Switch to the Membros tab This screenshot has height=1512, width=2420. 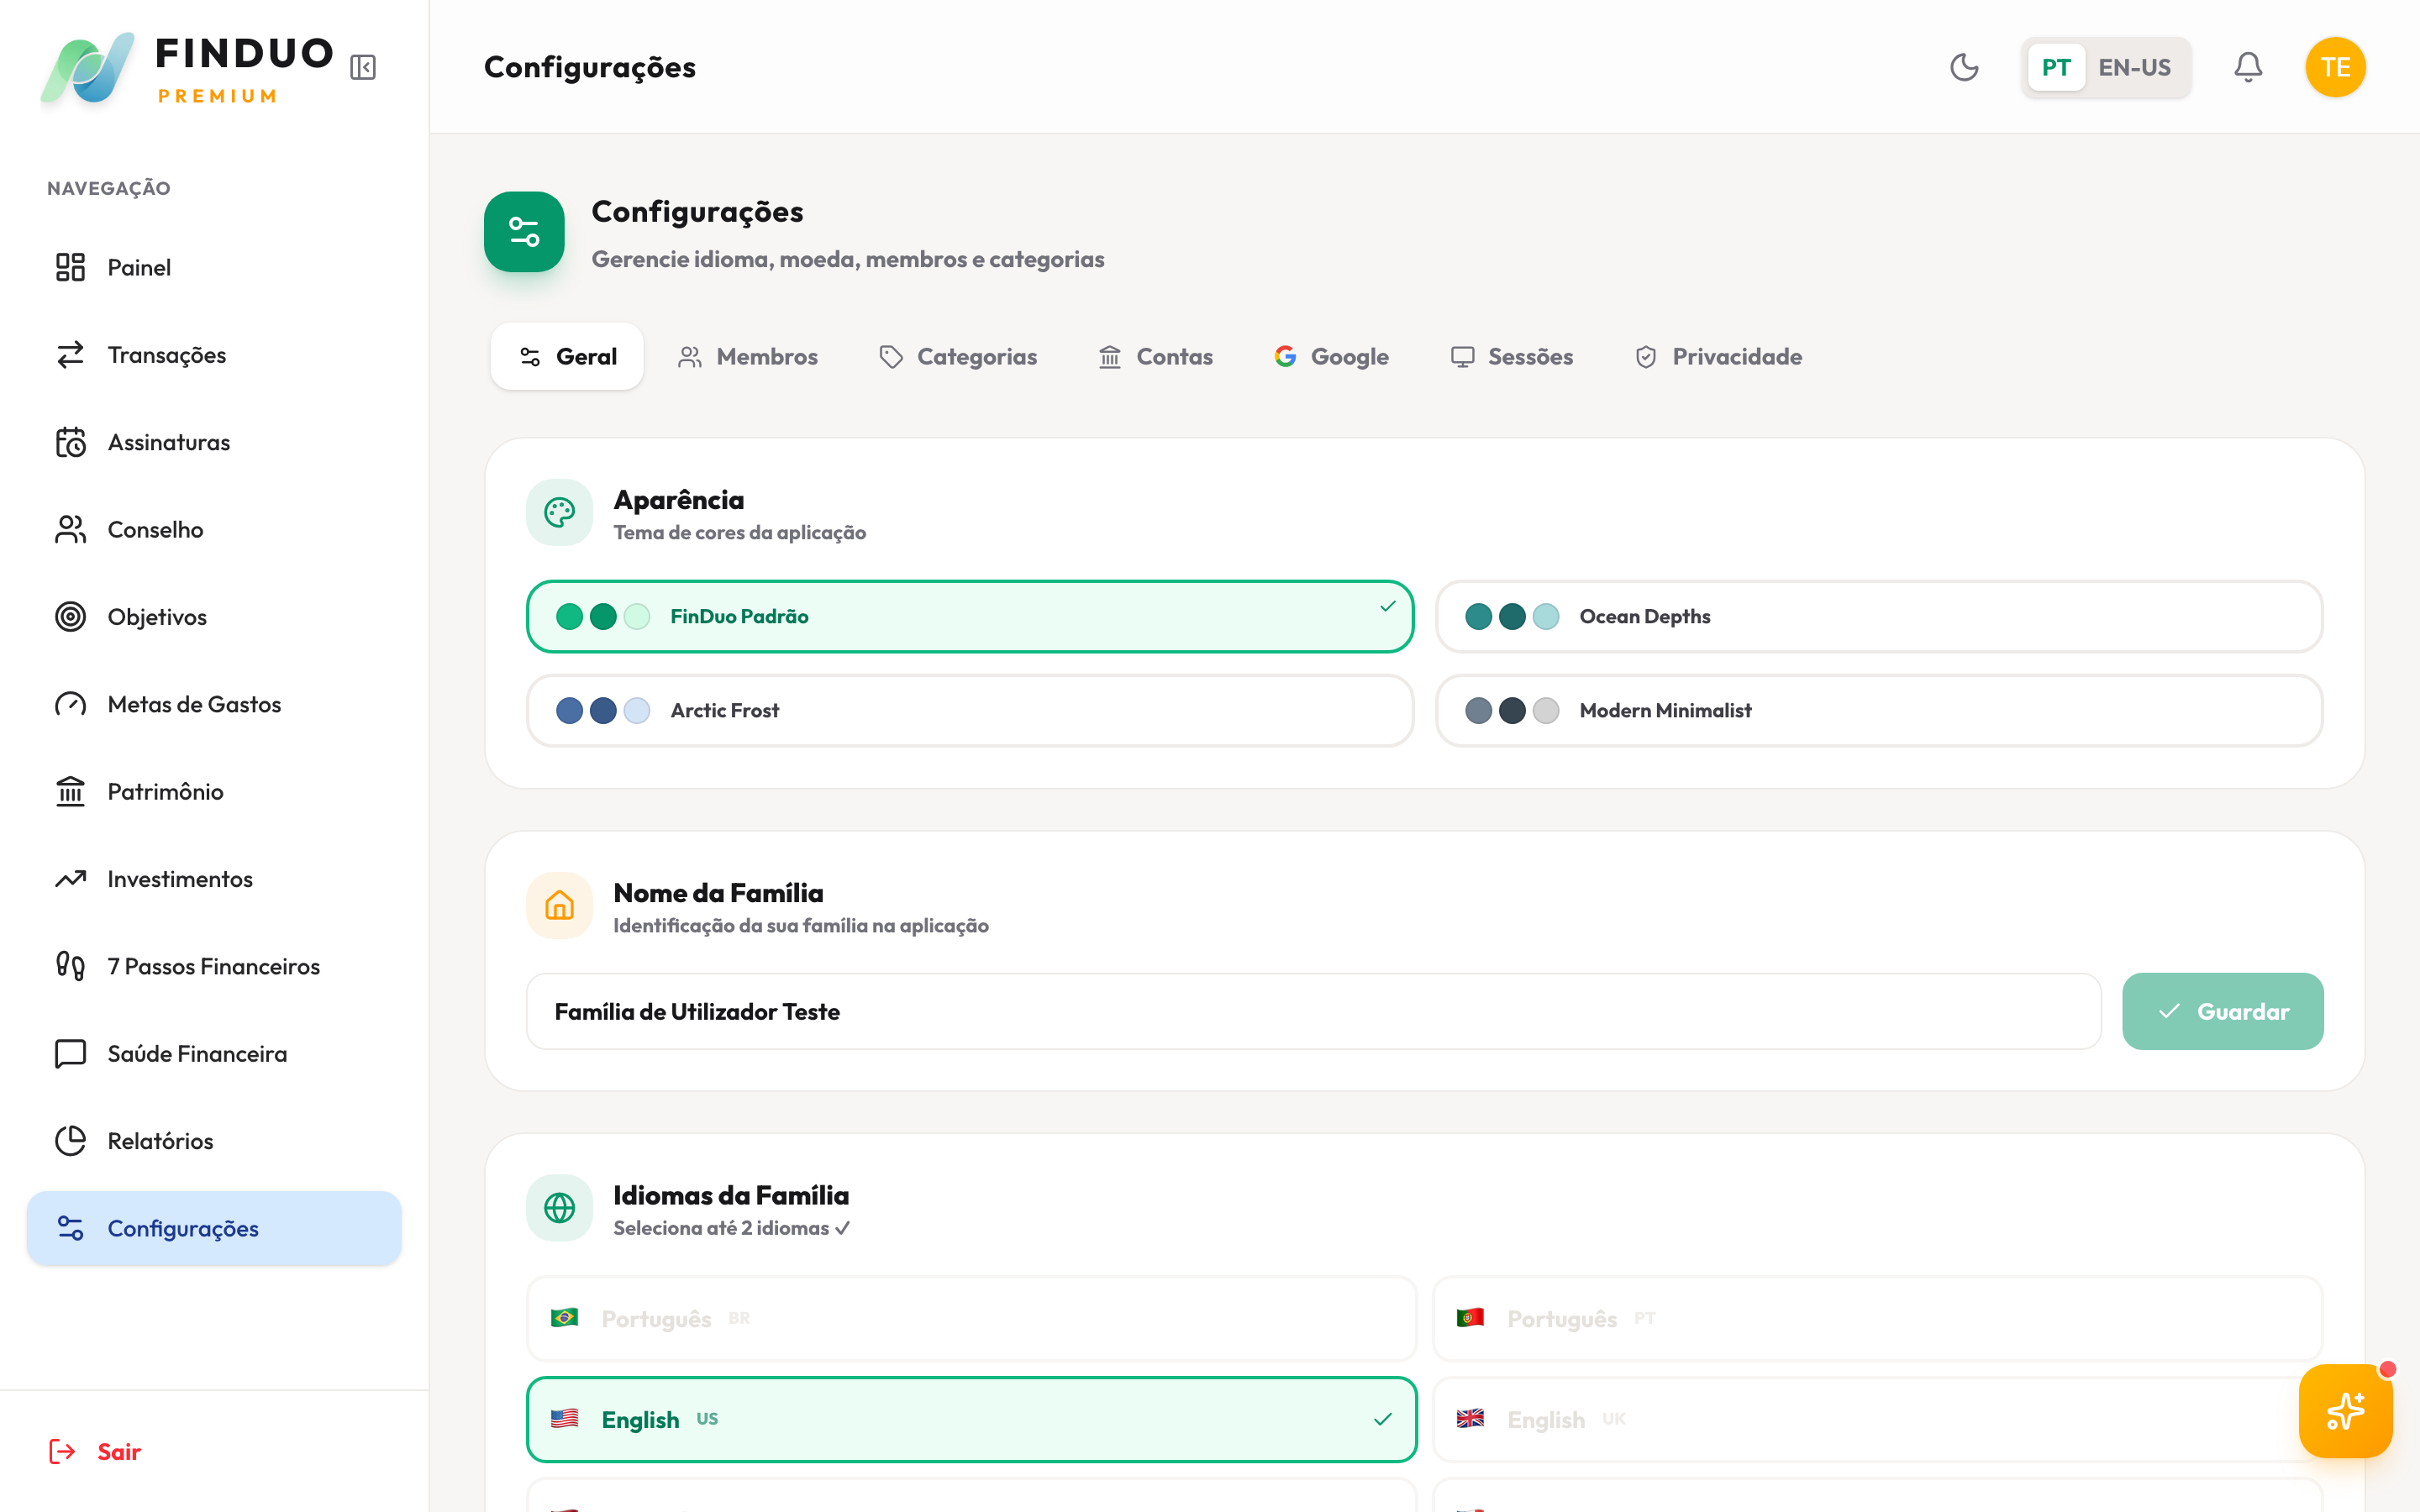point(748,356)
